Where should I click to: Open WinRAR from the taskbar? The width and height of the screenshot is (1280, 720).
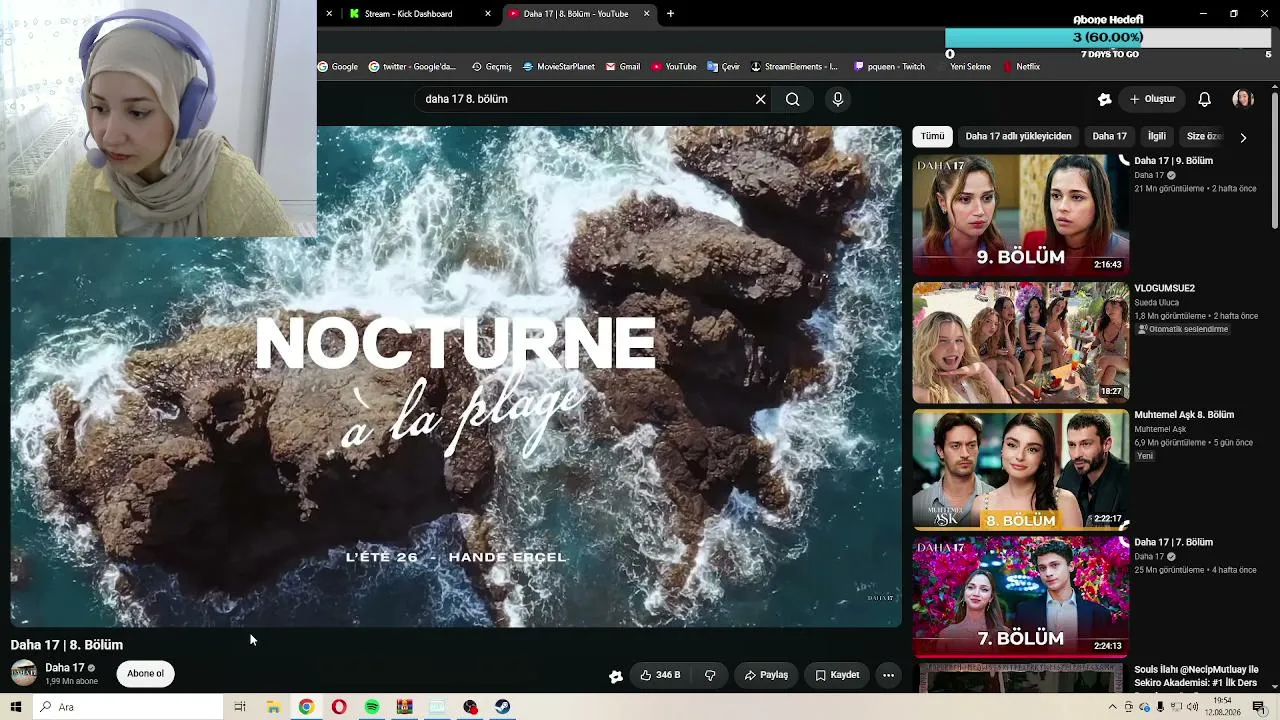[x=404, y=707]
